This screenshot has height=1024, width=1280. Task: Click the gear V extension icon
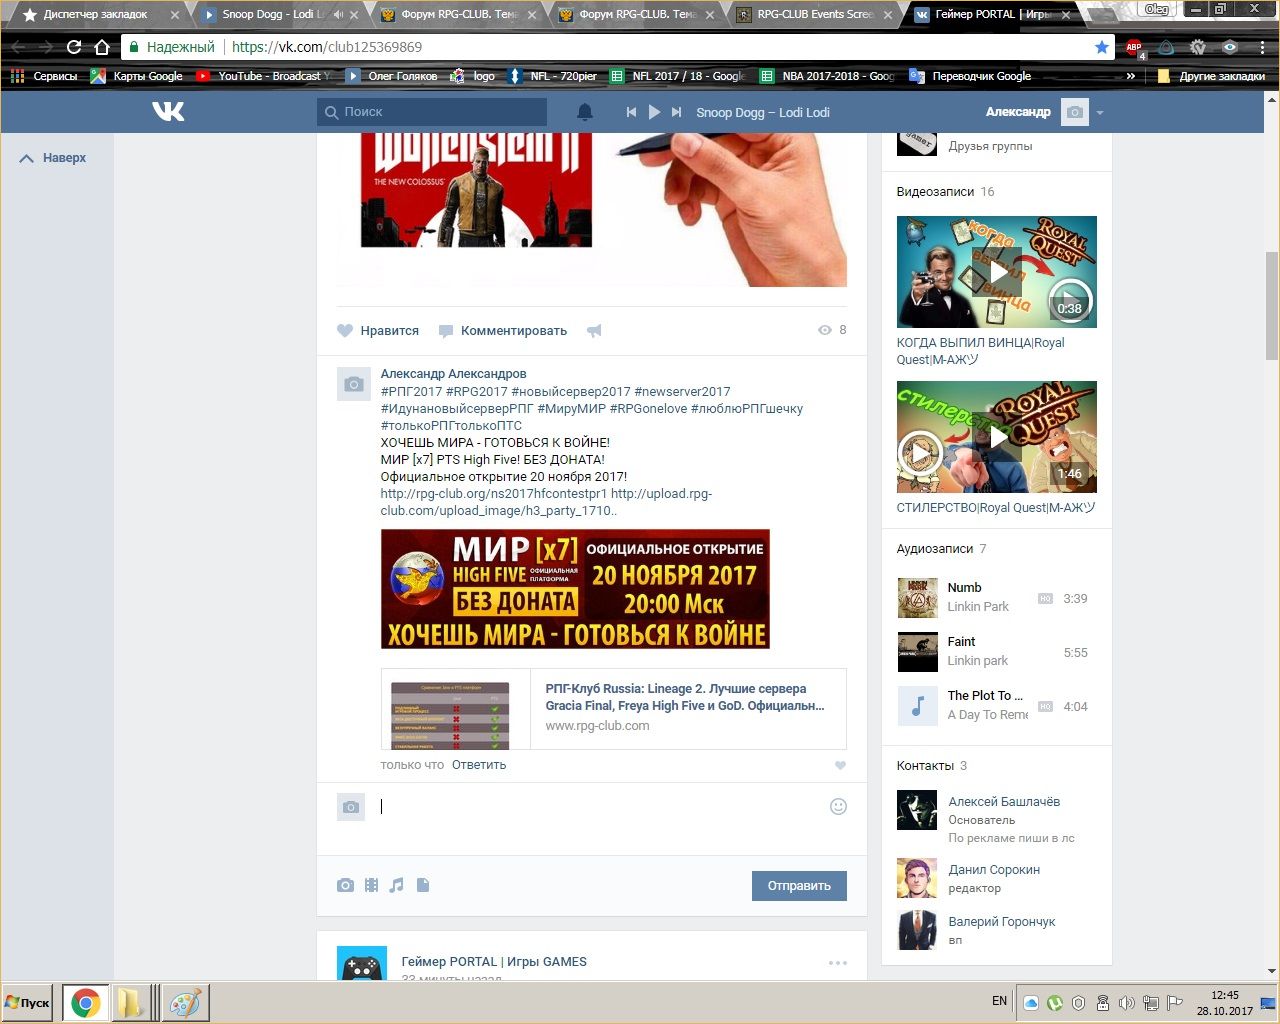coord(1198,47)
